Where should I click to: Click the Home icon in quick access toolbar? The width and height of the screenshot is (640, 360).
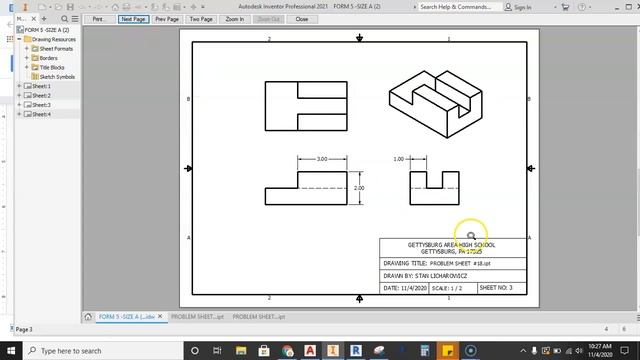[115, 7]
